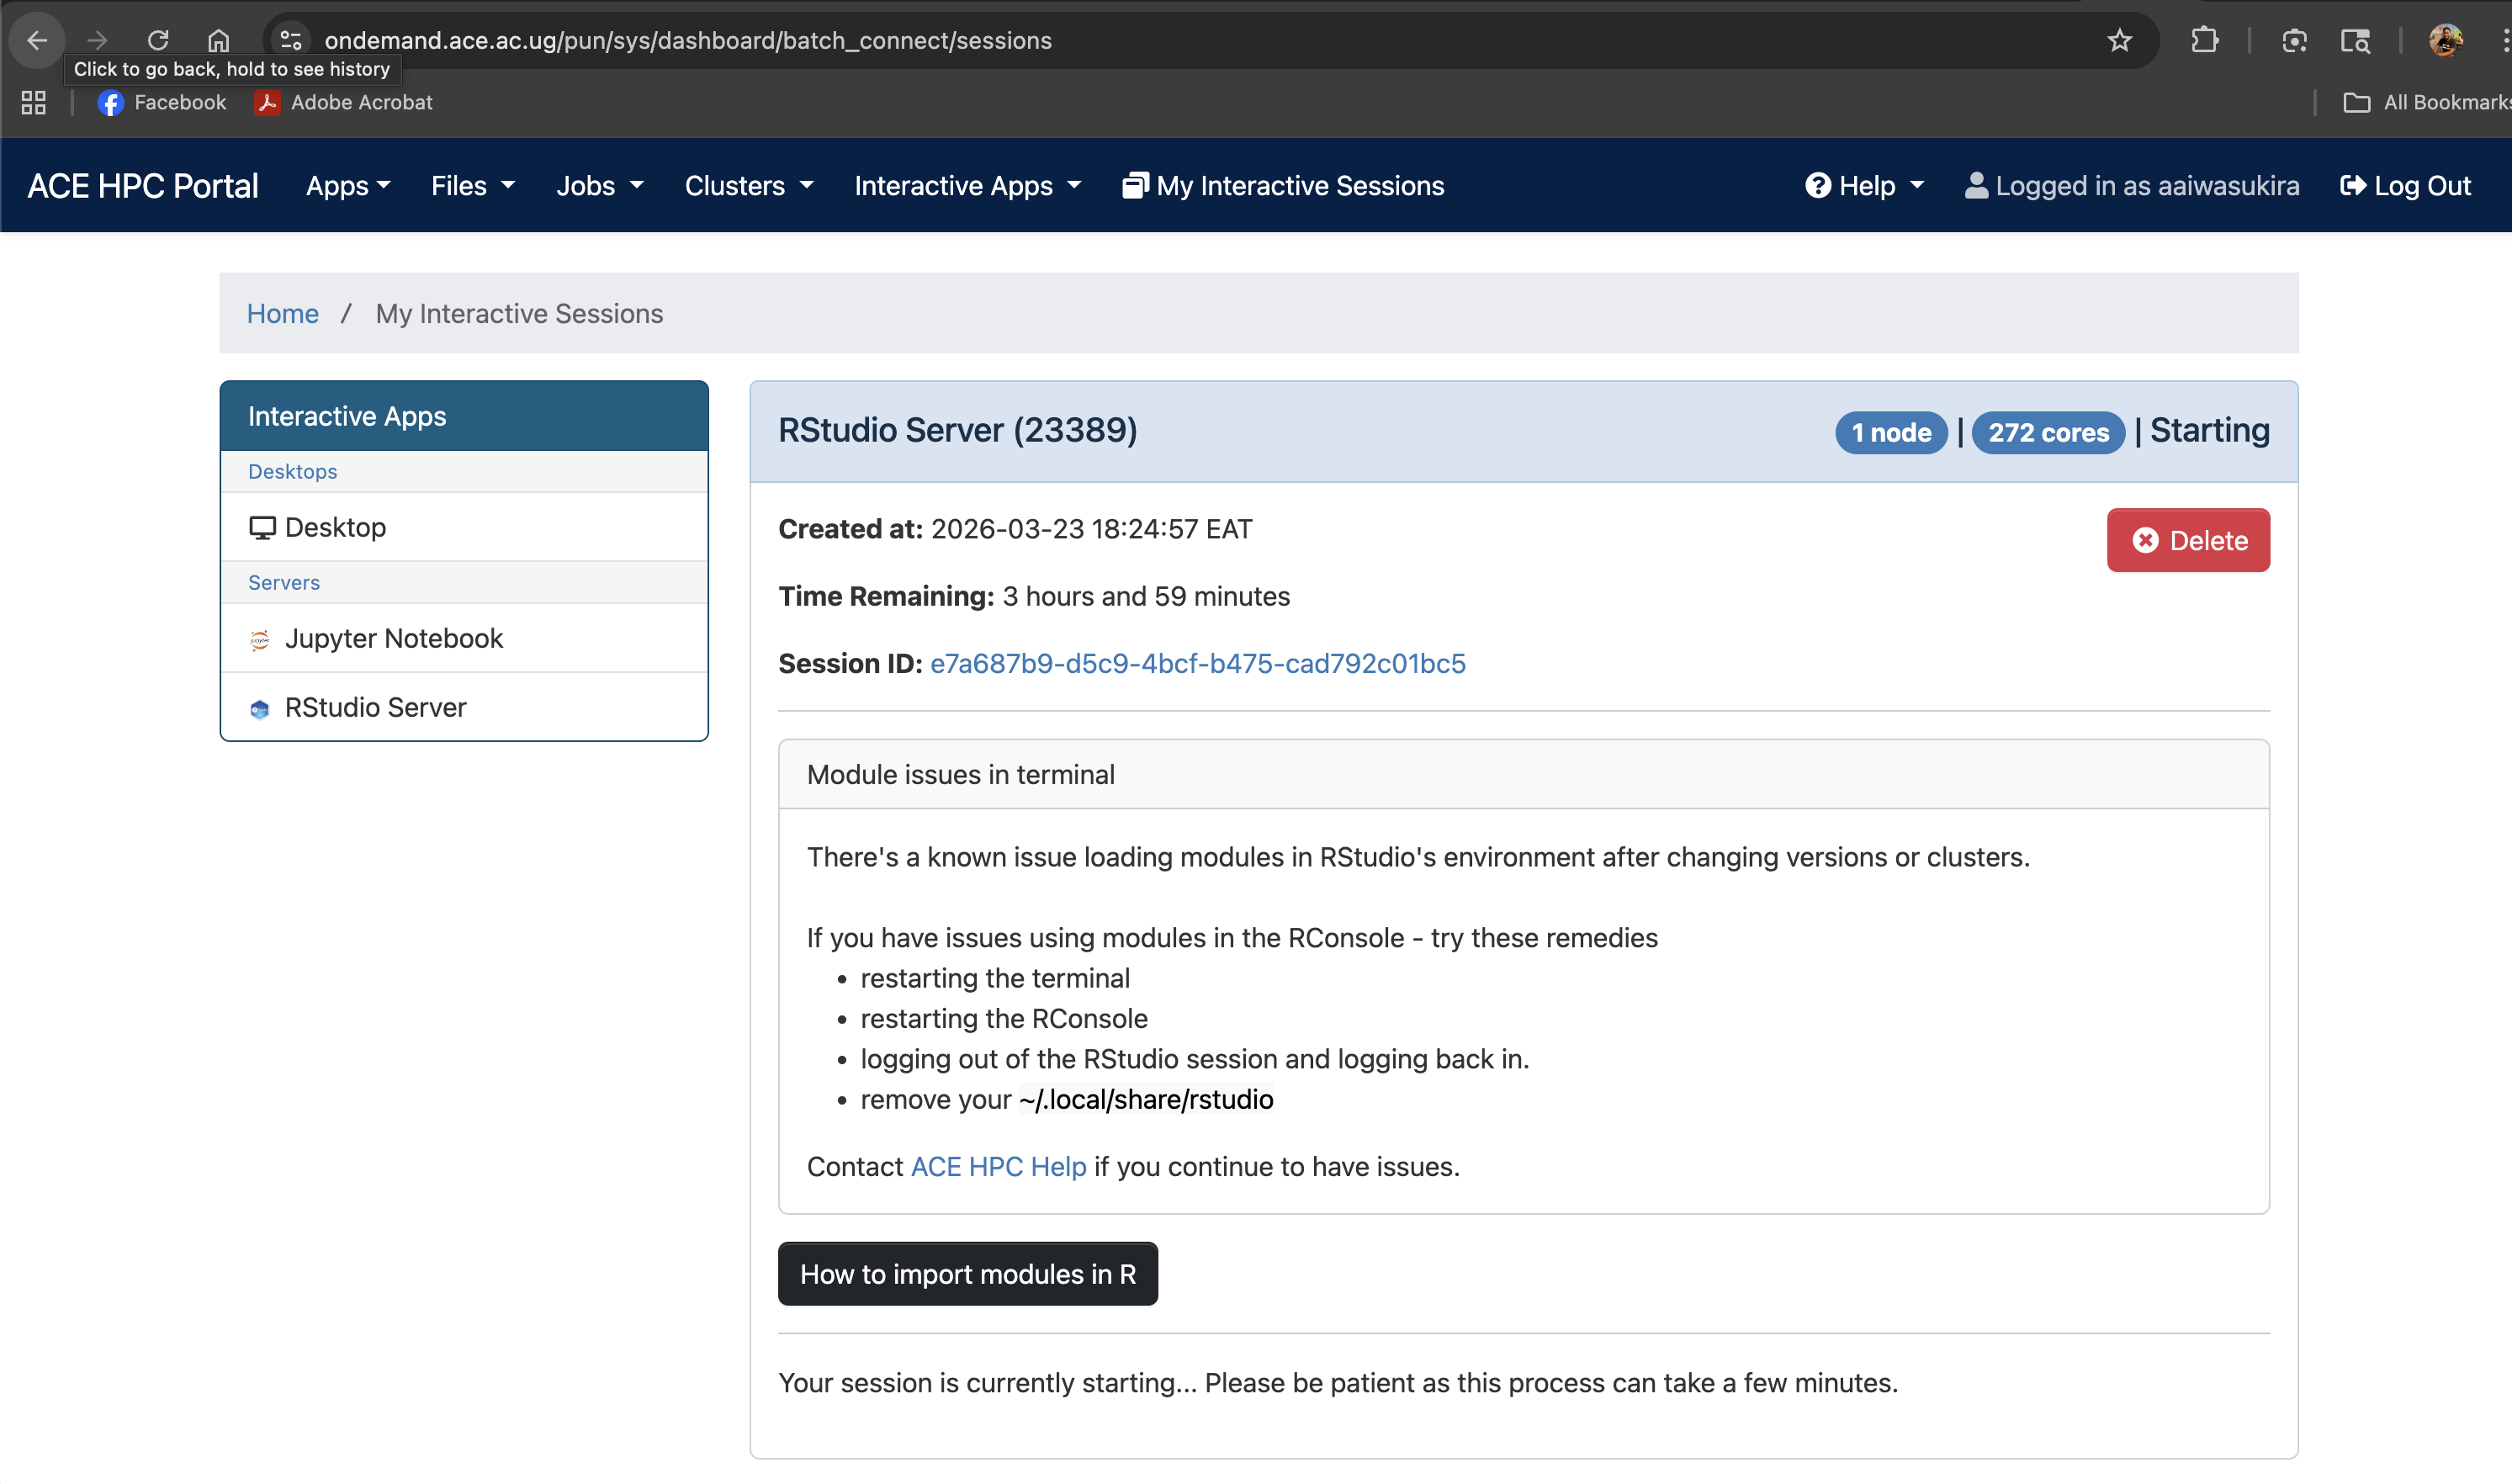Bookmark this page with the star icon
Image resolution: width=2512 pixels, height=1484 pixels.
2120,40
